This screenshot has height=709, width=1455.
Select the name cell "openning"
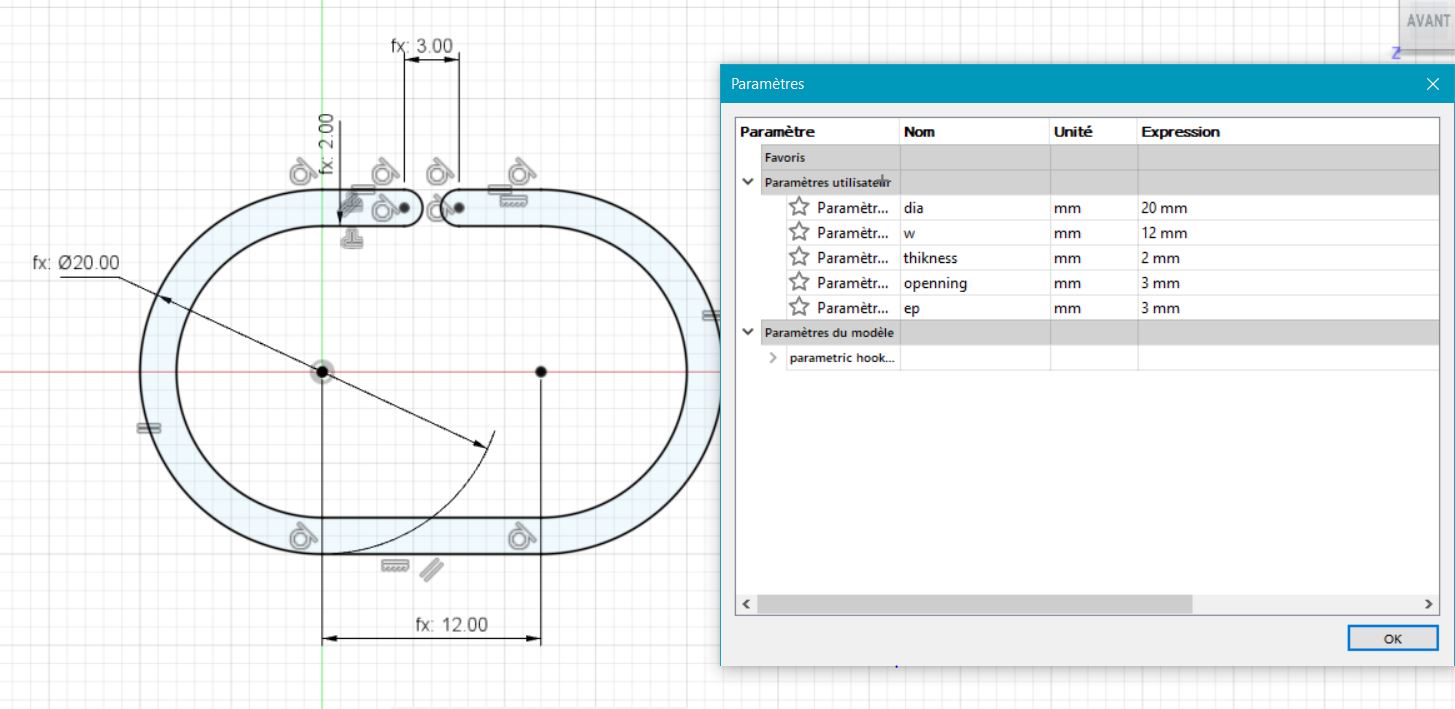click(975, 282)
